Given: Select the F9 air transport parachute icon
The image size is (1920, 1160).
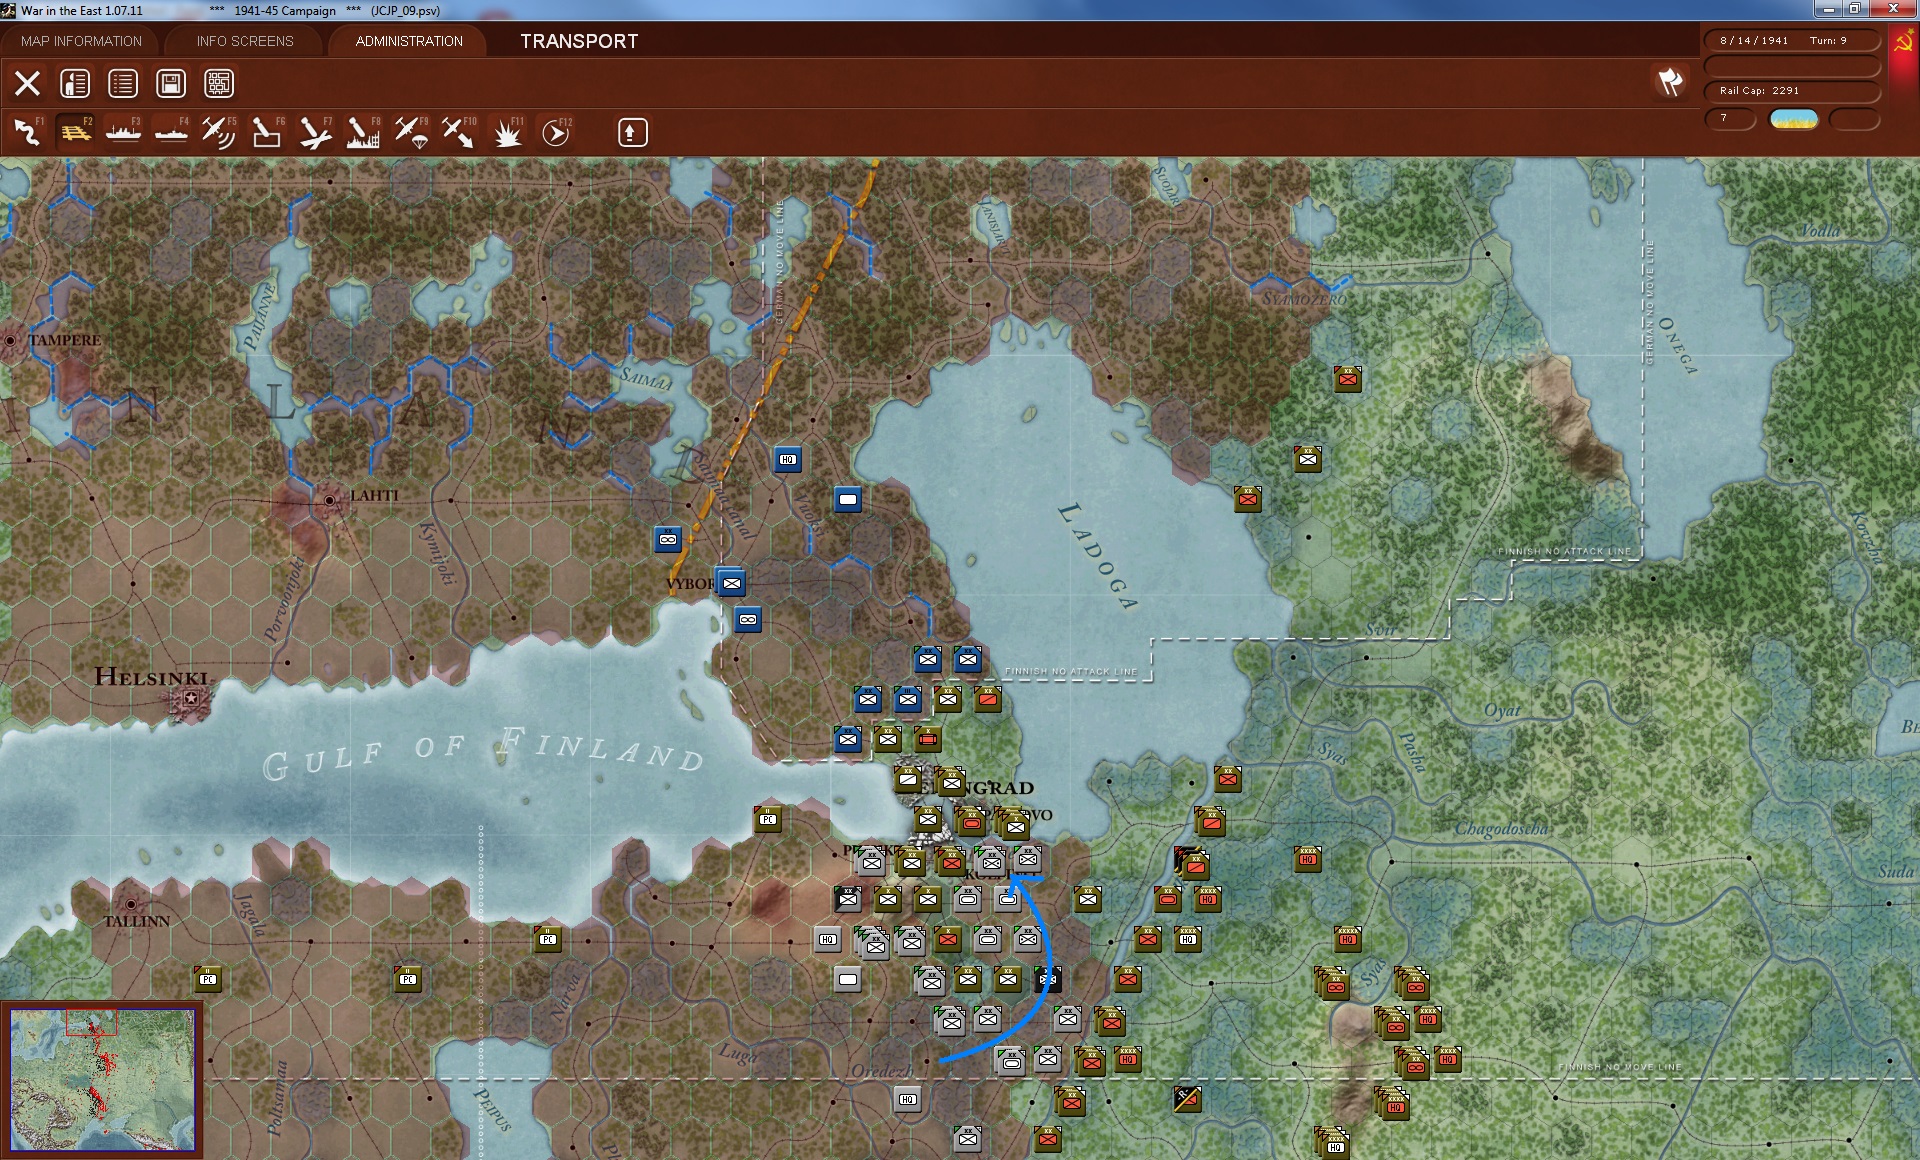Looking at the screenshot, I should [x=411, y=132].
